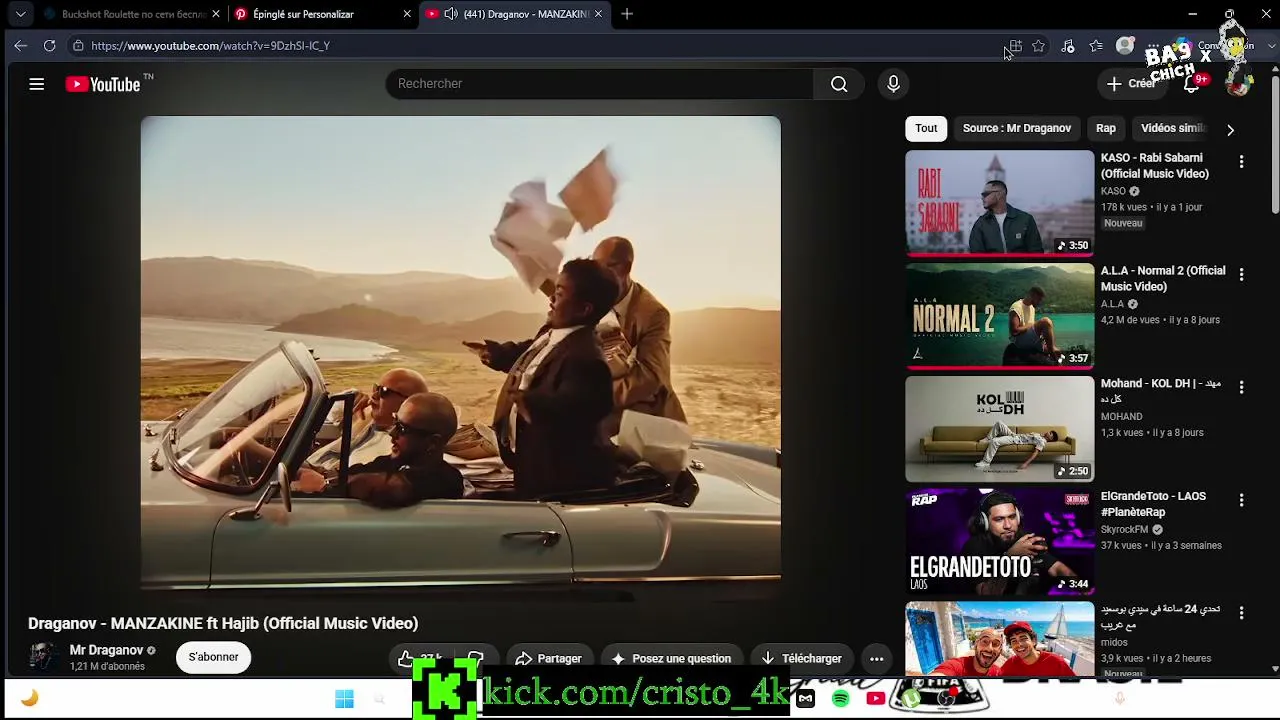Open the Mr Draganov channel name link
This screenshot has width=1280, height=720.
106,650
